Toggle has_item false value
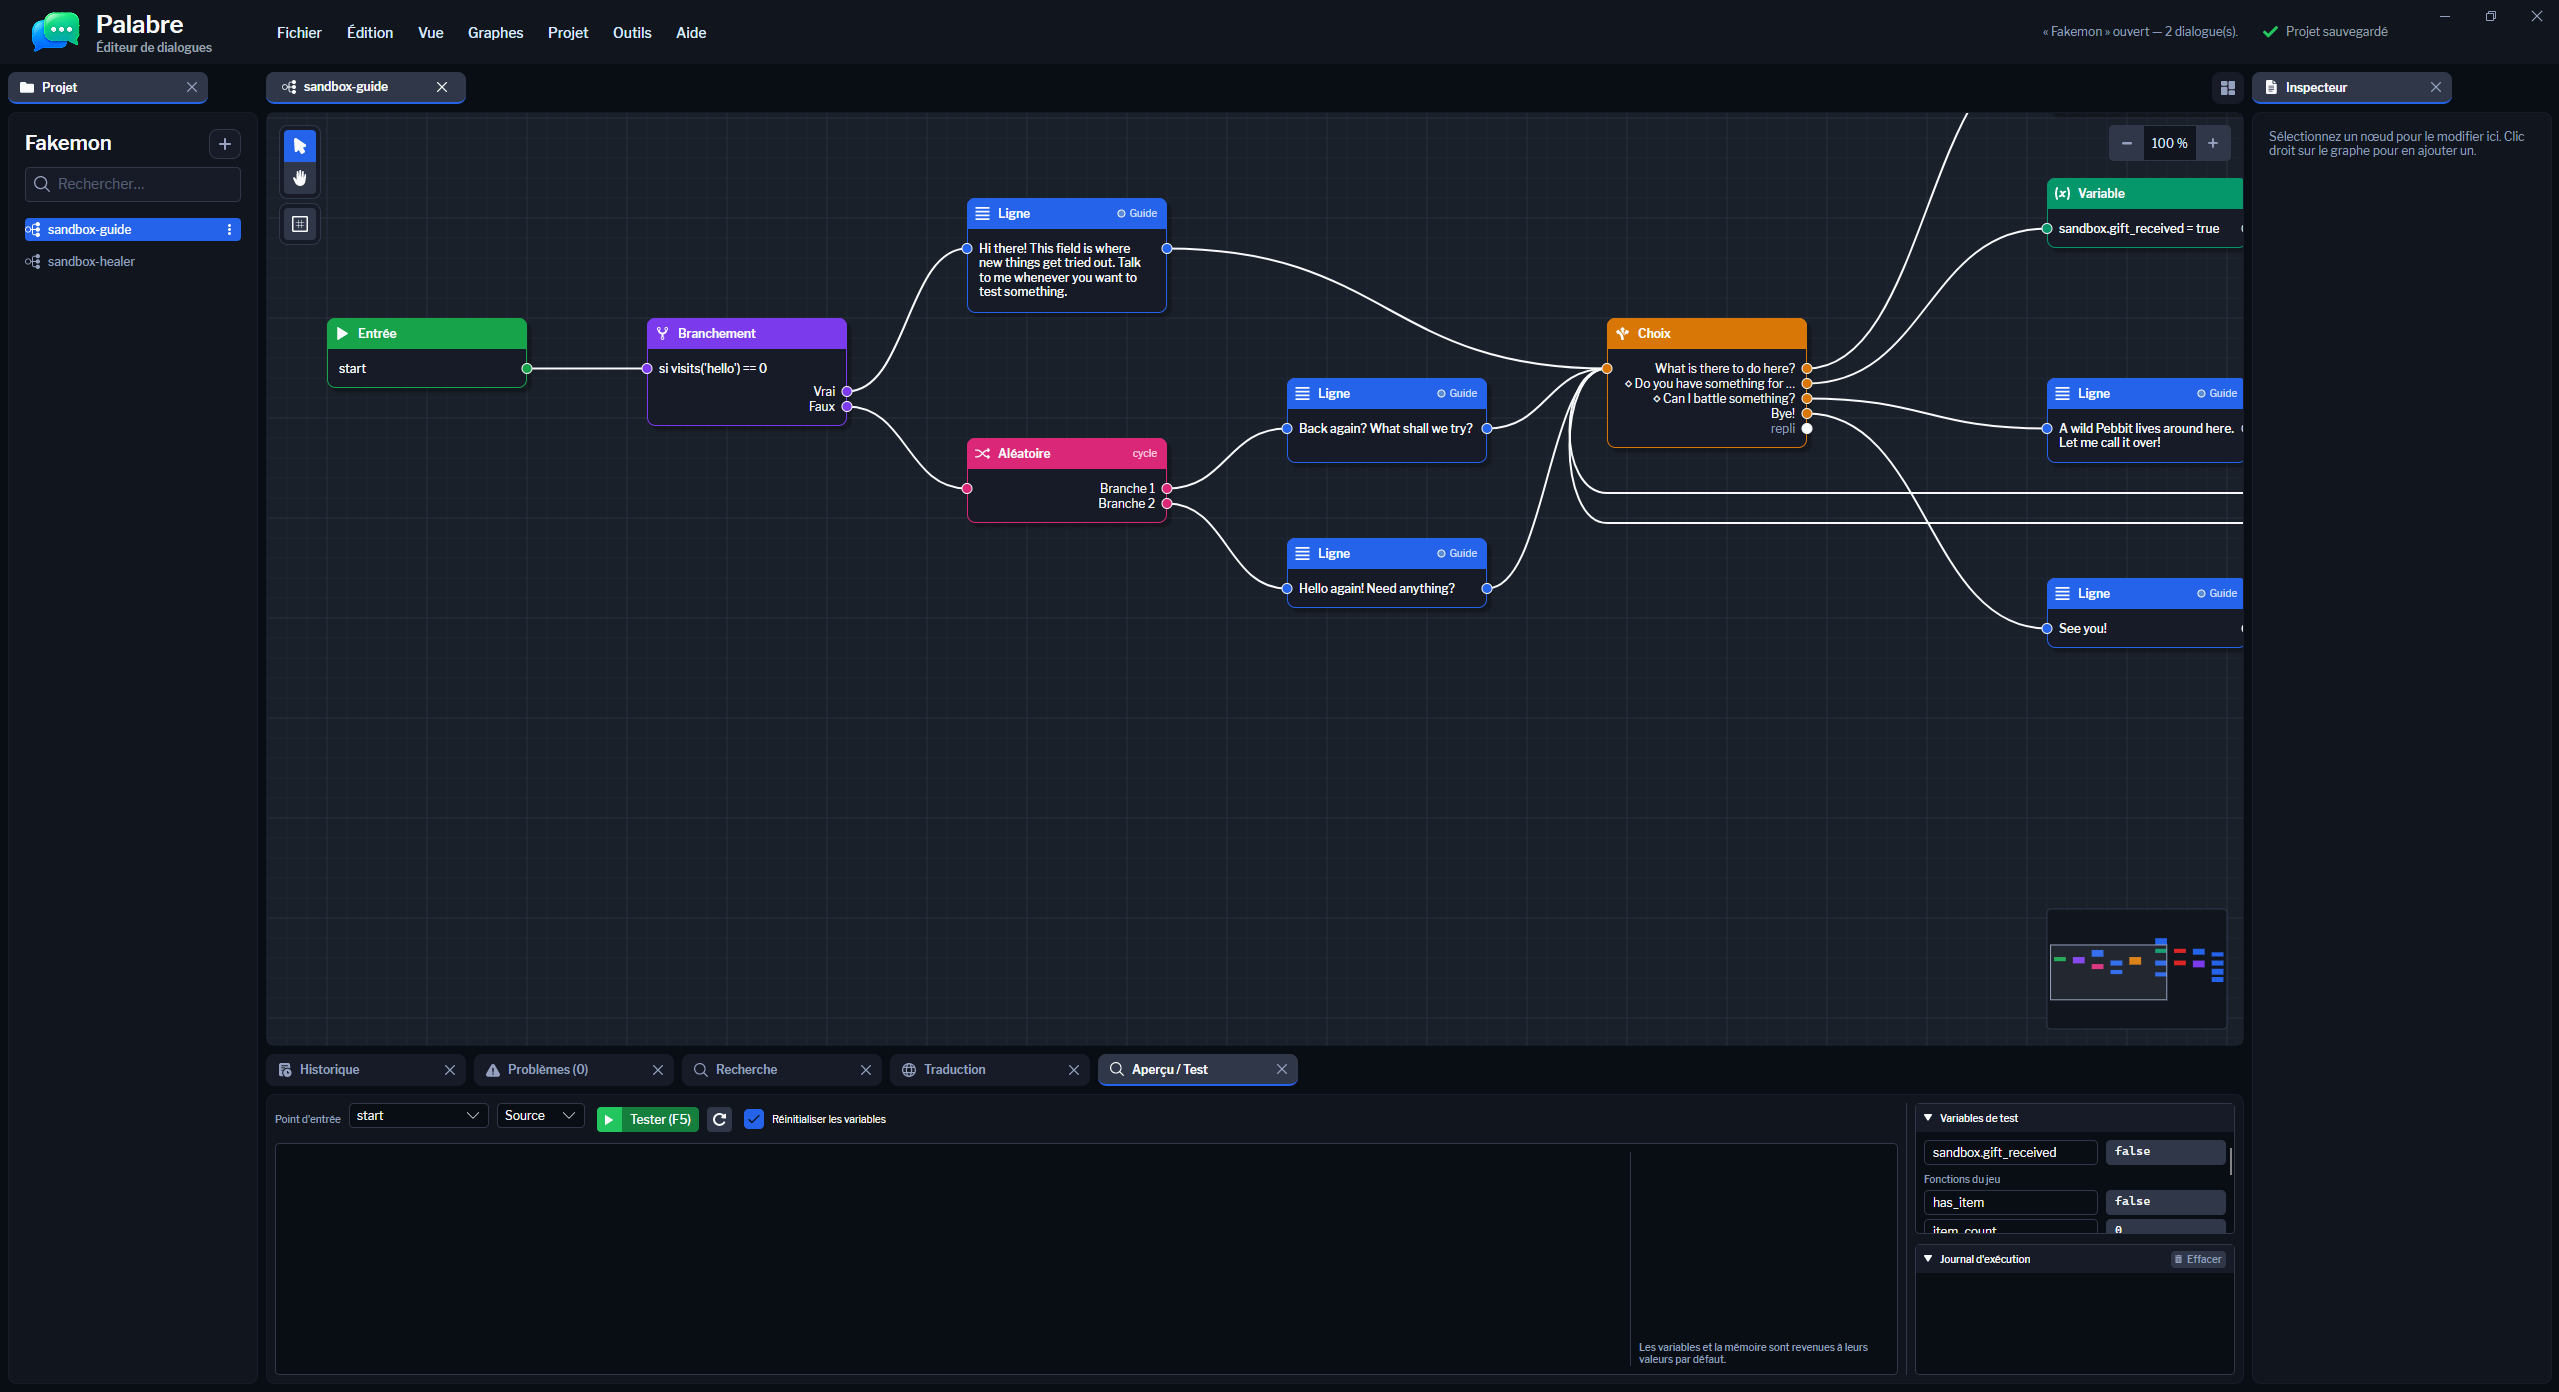The height and width of the screenshot is (1392, 2559). point(2165,1202)
